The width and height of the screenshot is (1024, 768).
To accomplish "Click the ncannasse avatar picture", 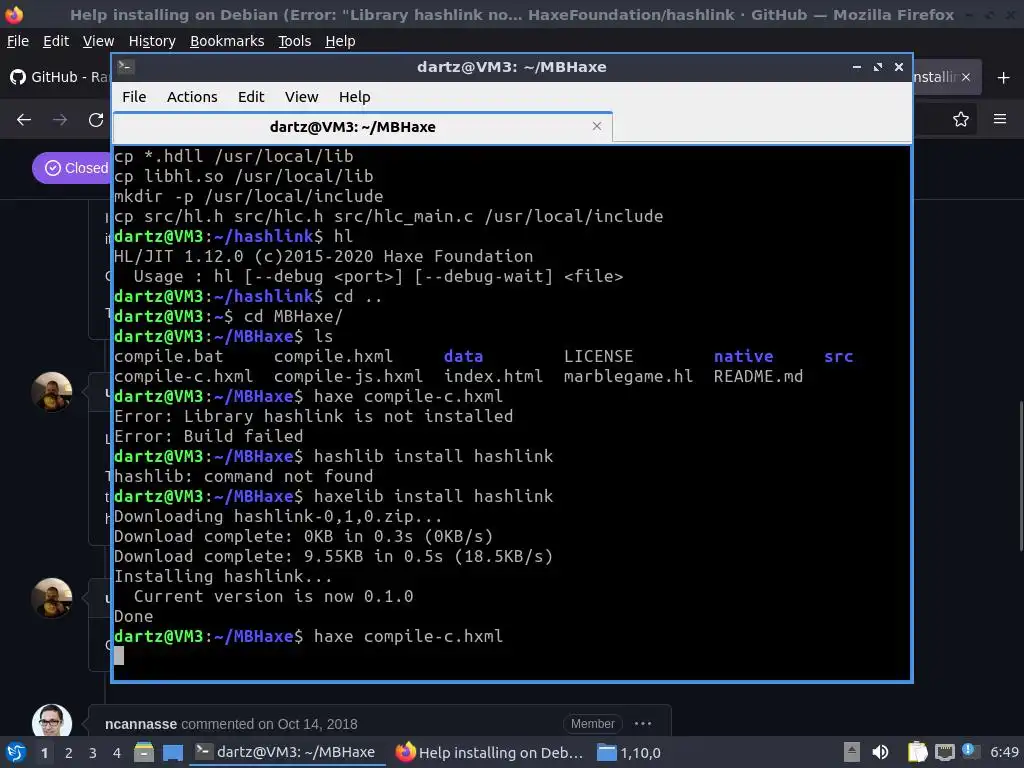I will click(x=52, y=721).
